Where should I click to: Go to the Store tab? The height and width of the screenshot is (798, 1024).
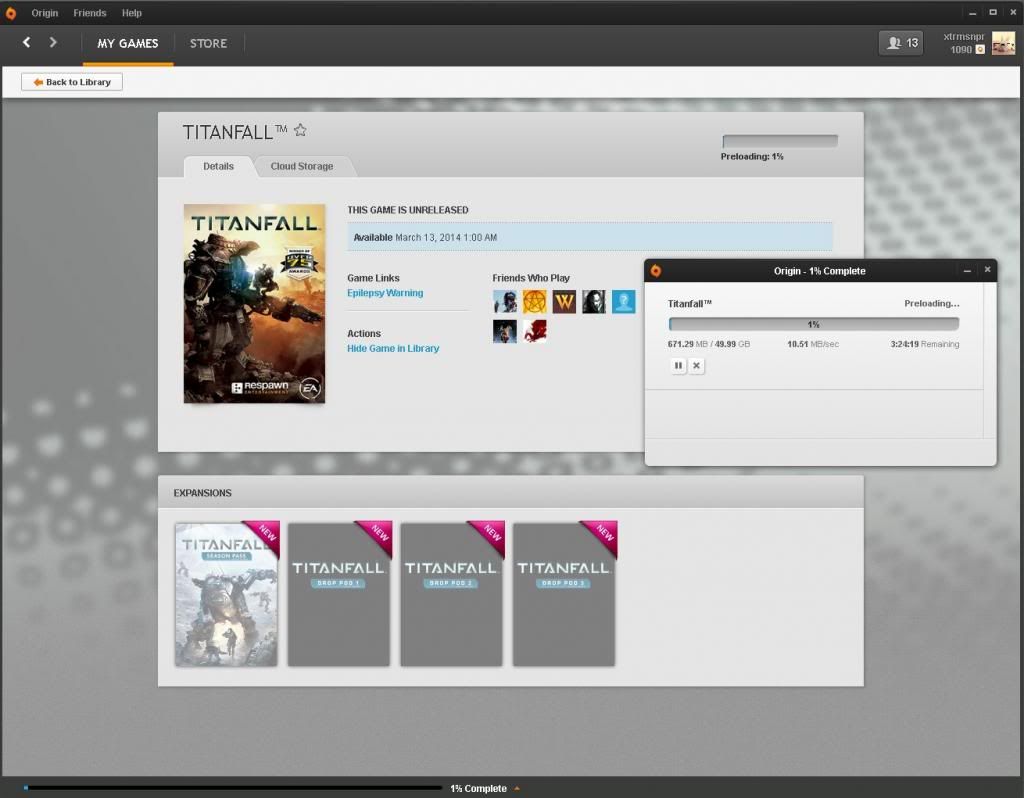pos(208,43)
